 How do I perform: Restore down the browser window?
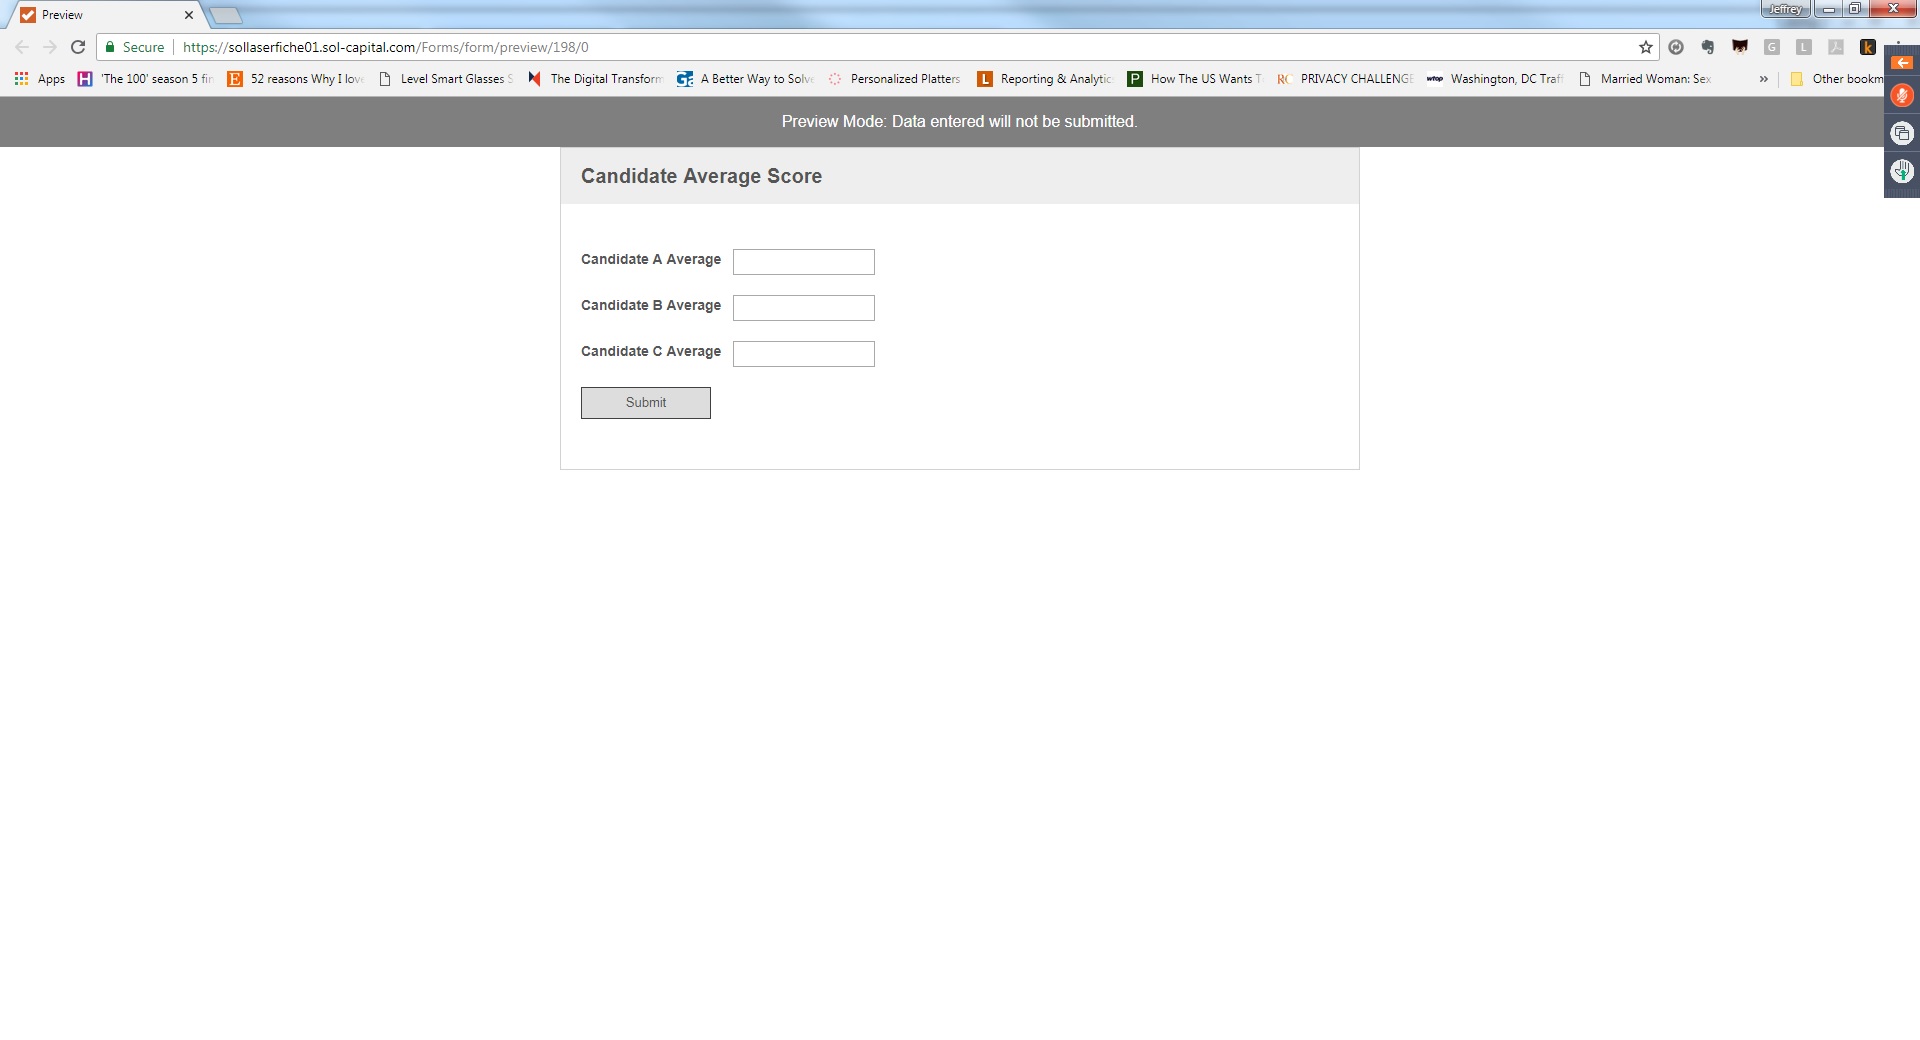[1854, 9]
